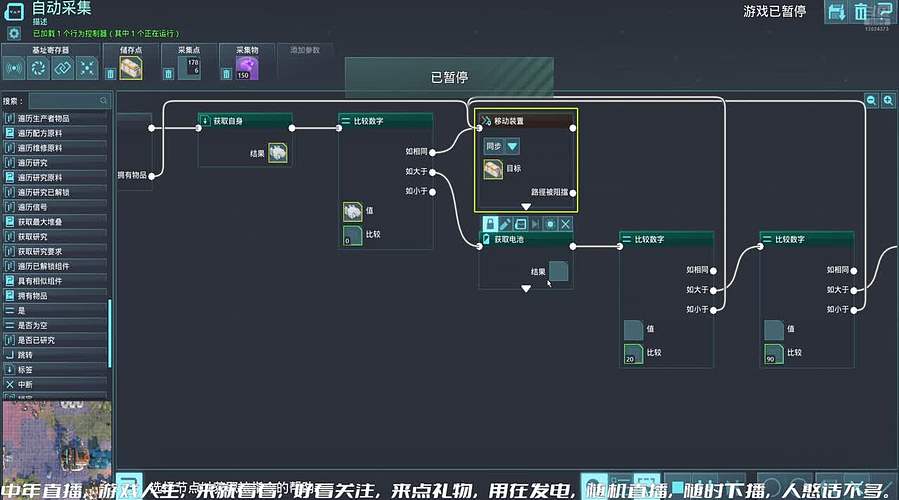The height and width of the screenshot is (500, 899).
Task: Zoom out the node canvas
Action: [871, 101]
